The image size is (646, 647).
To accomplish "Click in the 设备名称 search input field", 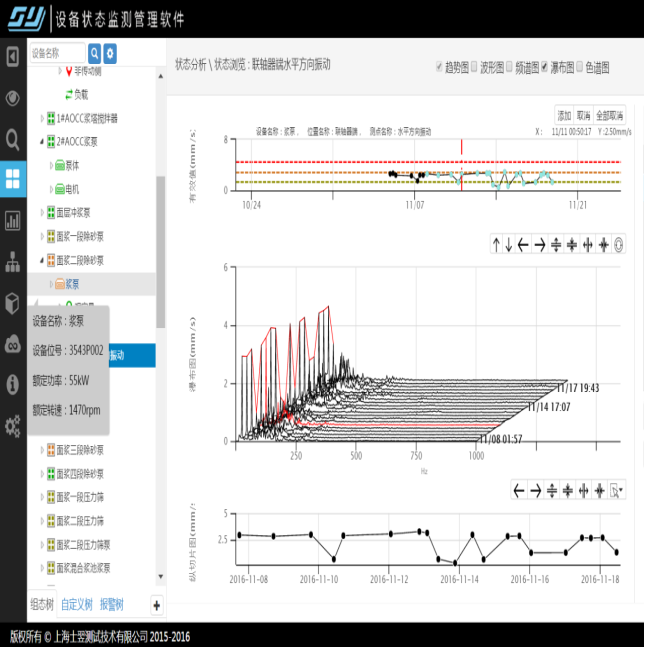I will pyautogui.click(x=57, y=53).
